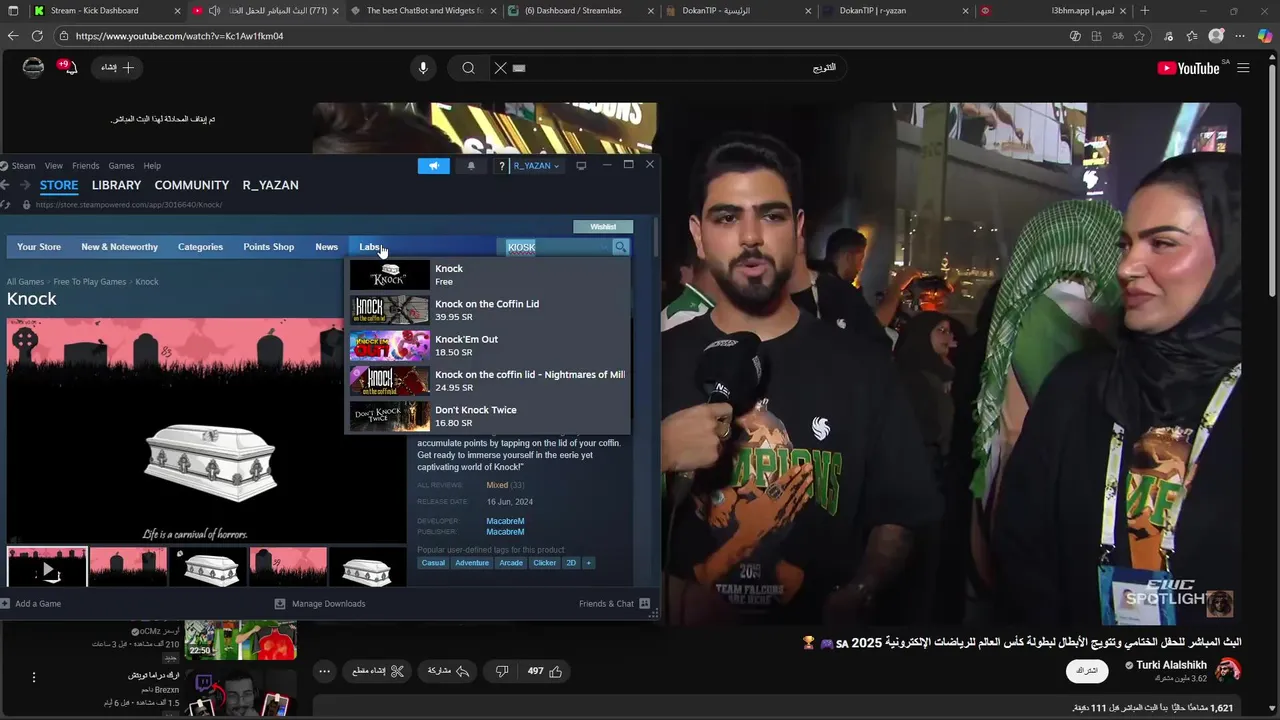Open the View menu in Steam
The height and width of the screenshot is (720, 1280).
(x=54, y=166)
